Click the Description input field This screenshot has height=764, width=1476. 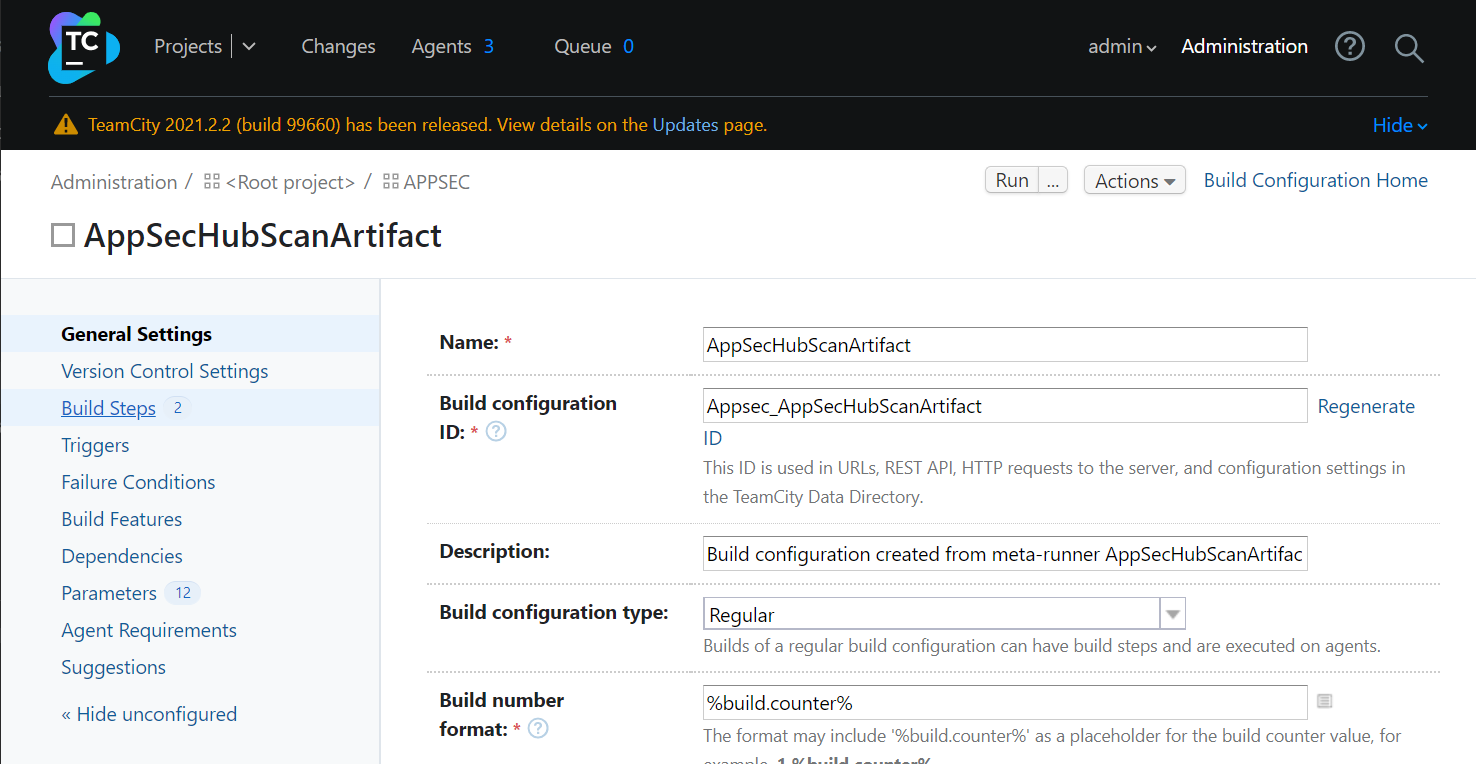[x=1004, y=554]
